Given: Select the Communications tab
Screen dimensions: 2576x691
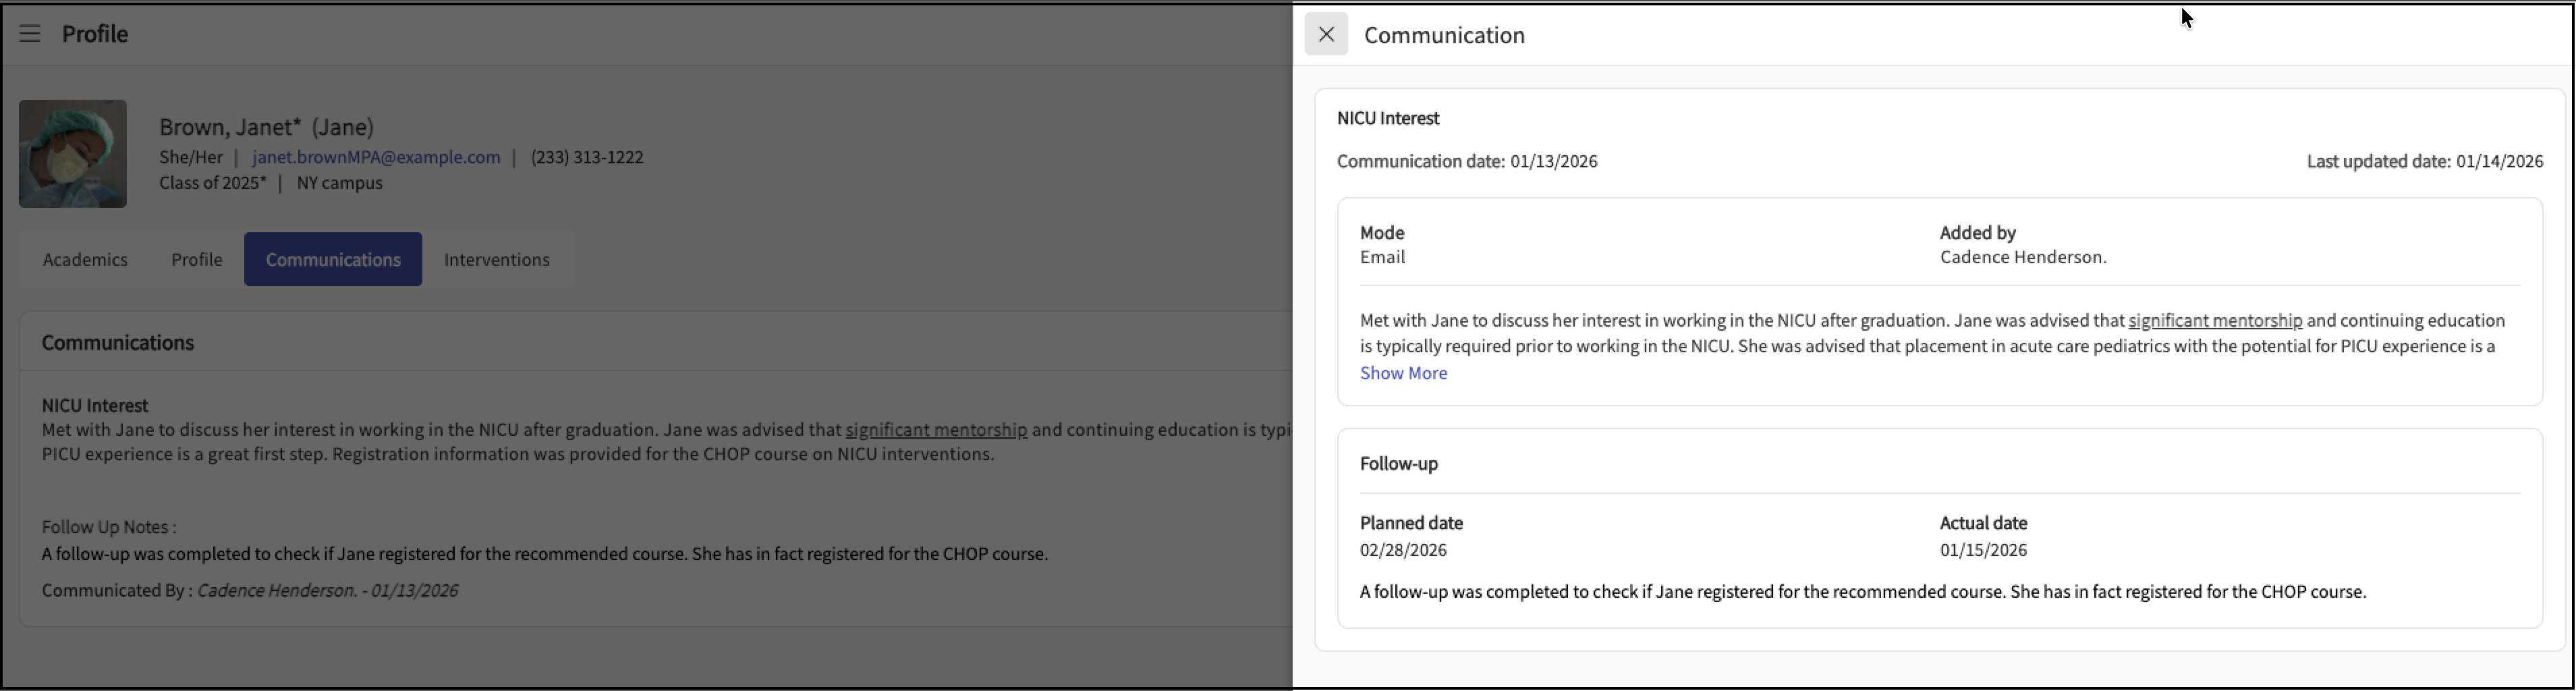Looking at the screenshot, I should click(333, 259).
